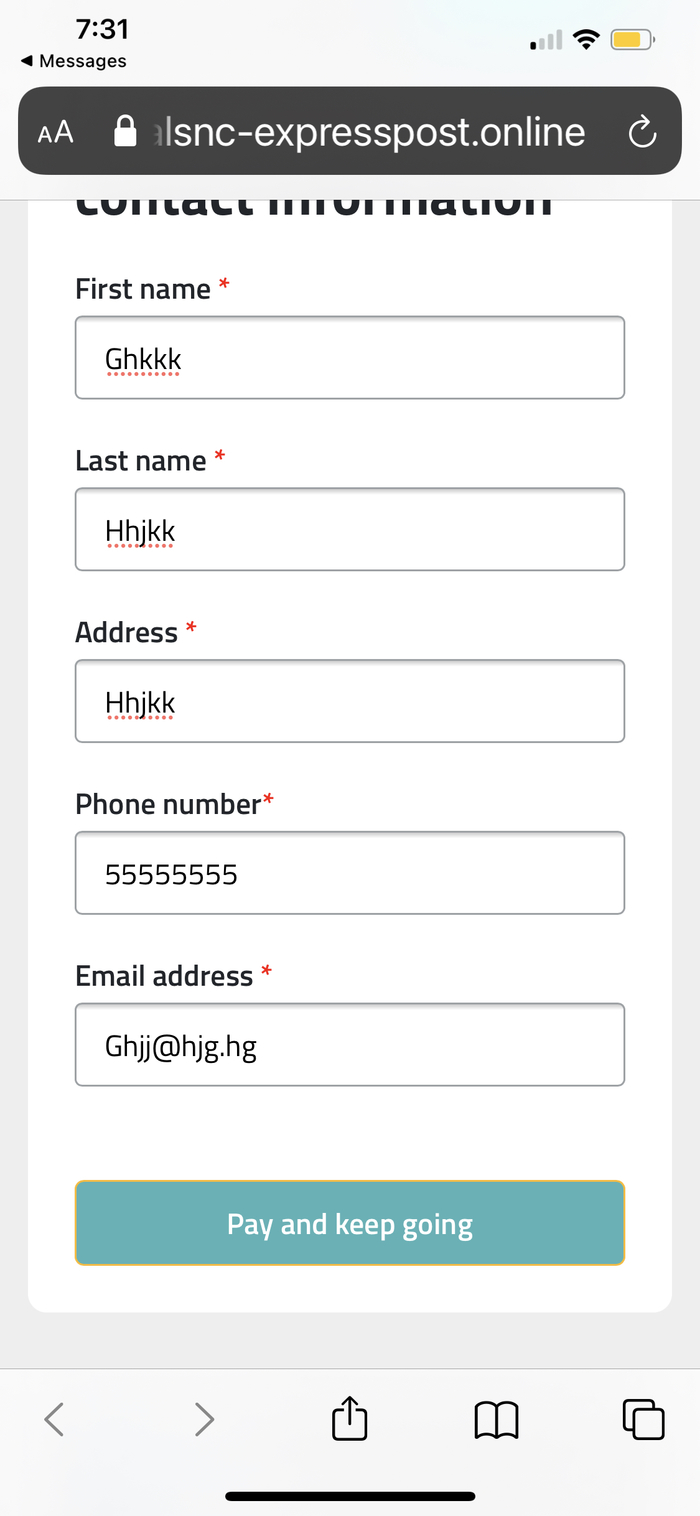Open the Safari bookmarks book icon

pos(496,1418)
